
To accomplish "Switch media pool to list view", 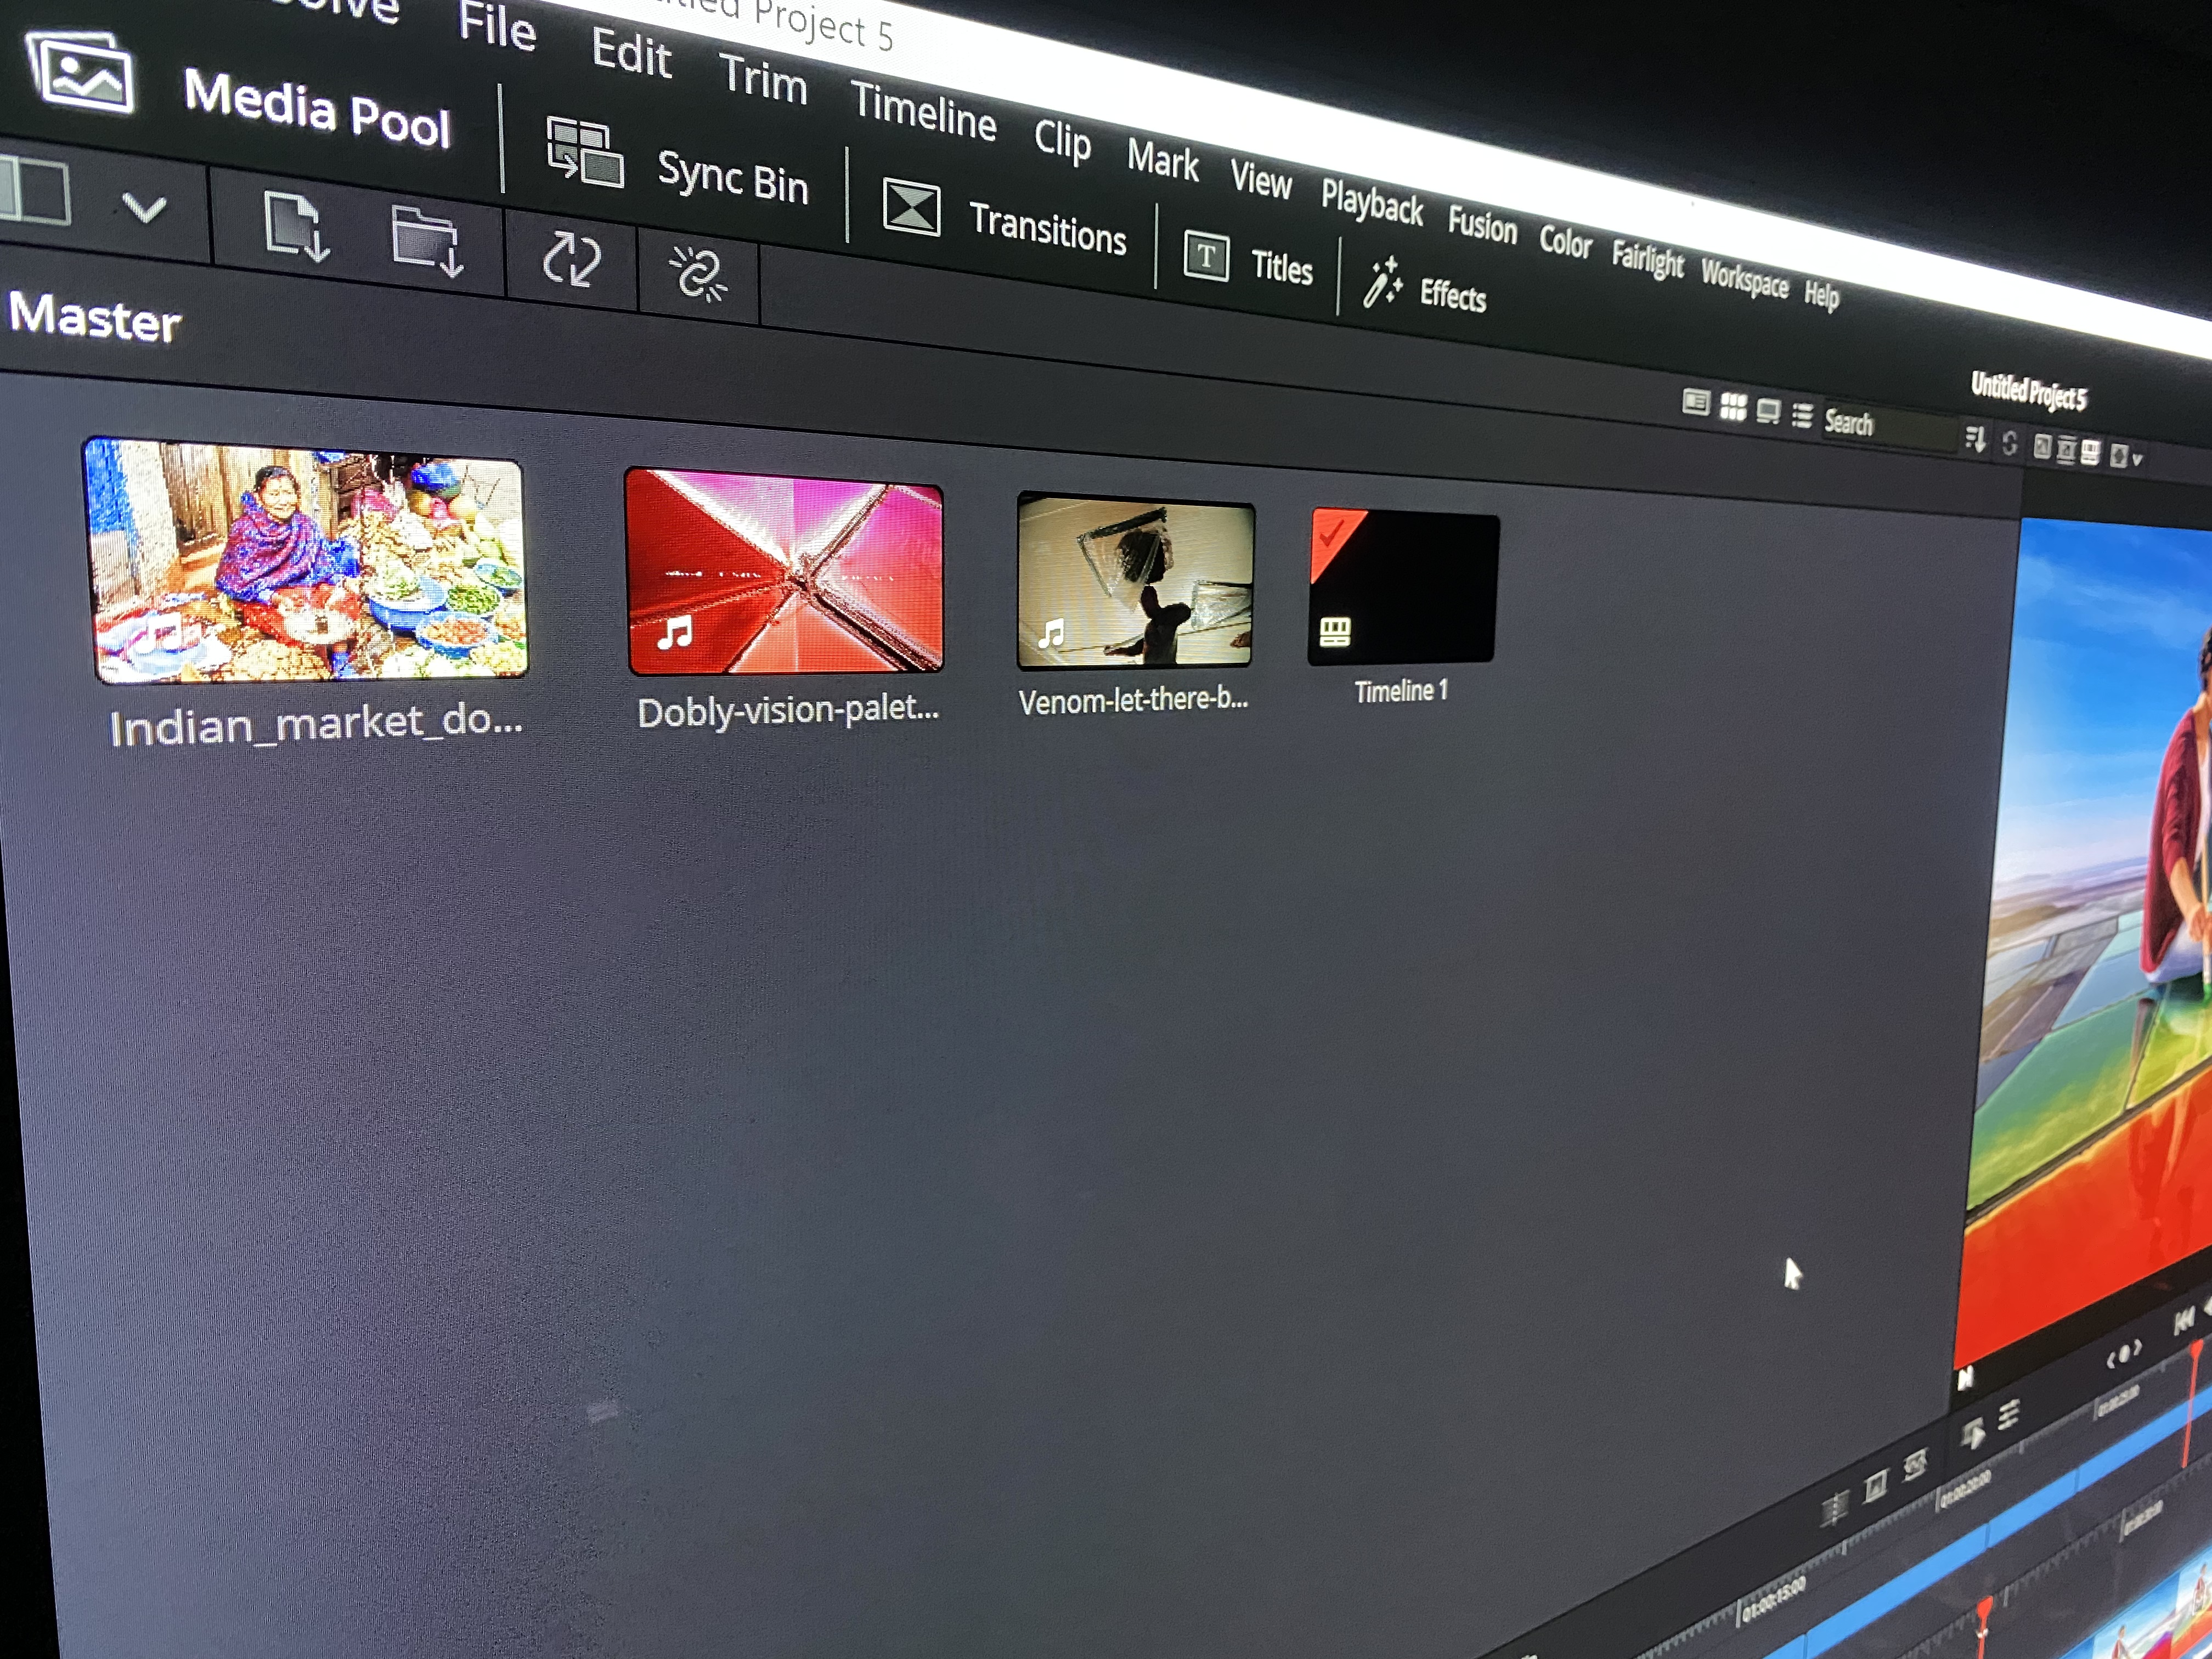I will click(x=1802, y=415).
